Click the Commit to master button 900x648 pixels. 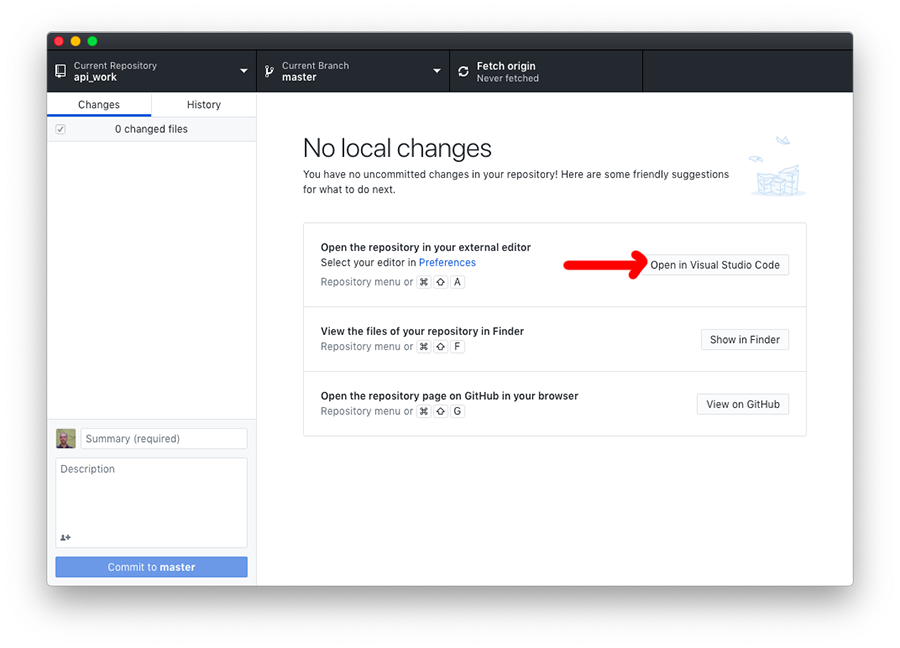click(x=152, y=567)
